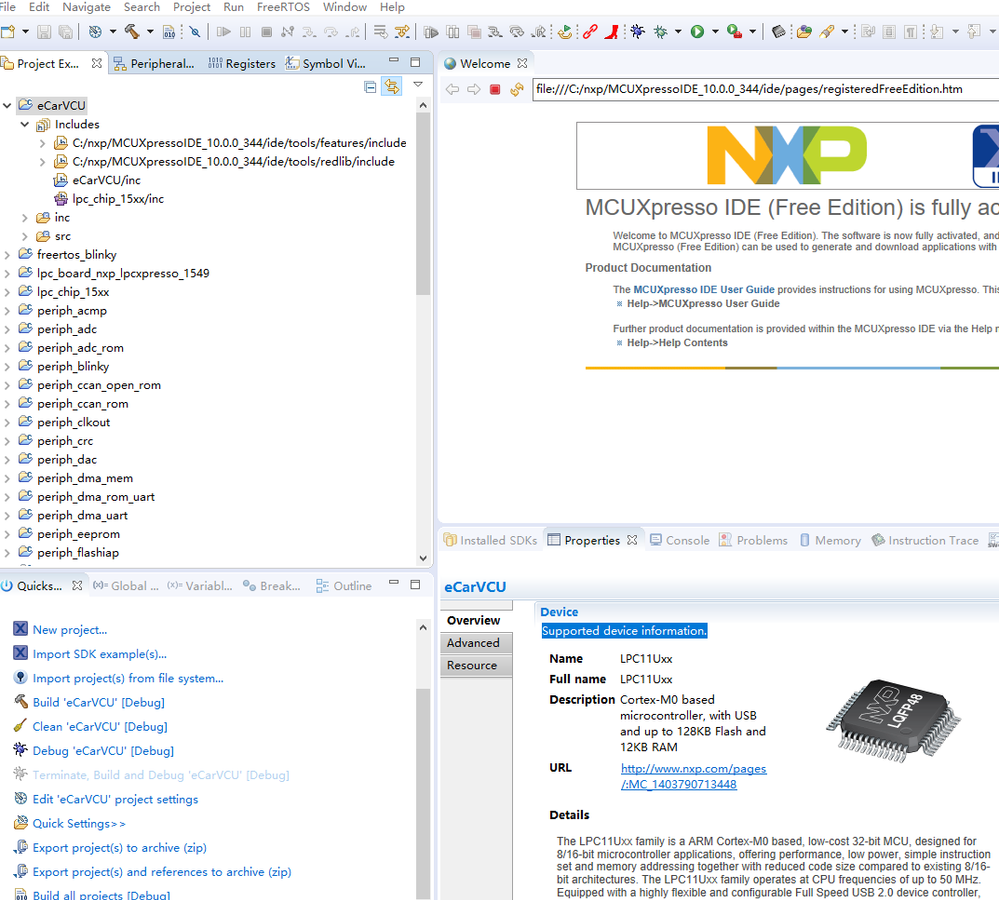The image size is (999, 900).
Task: Click Build 'eCarVCU' [Debug] link
Action: 99,703
